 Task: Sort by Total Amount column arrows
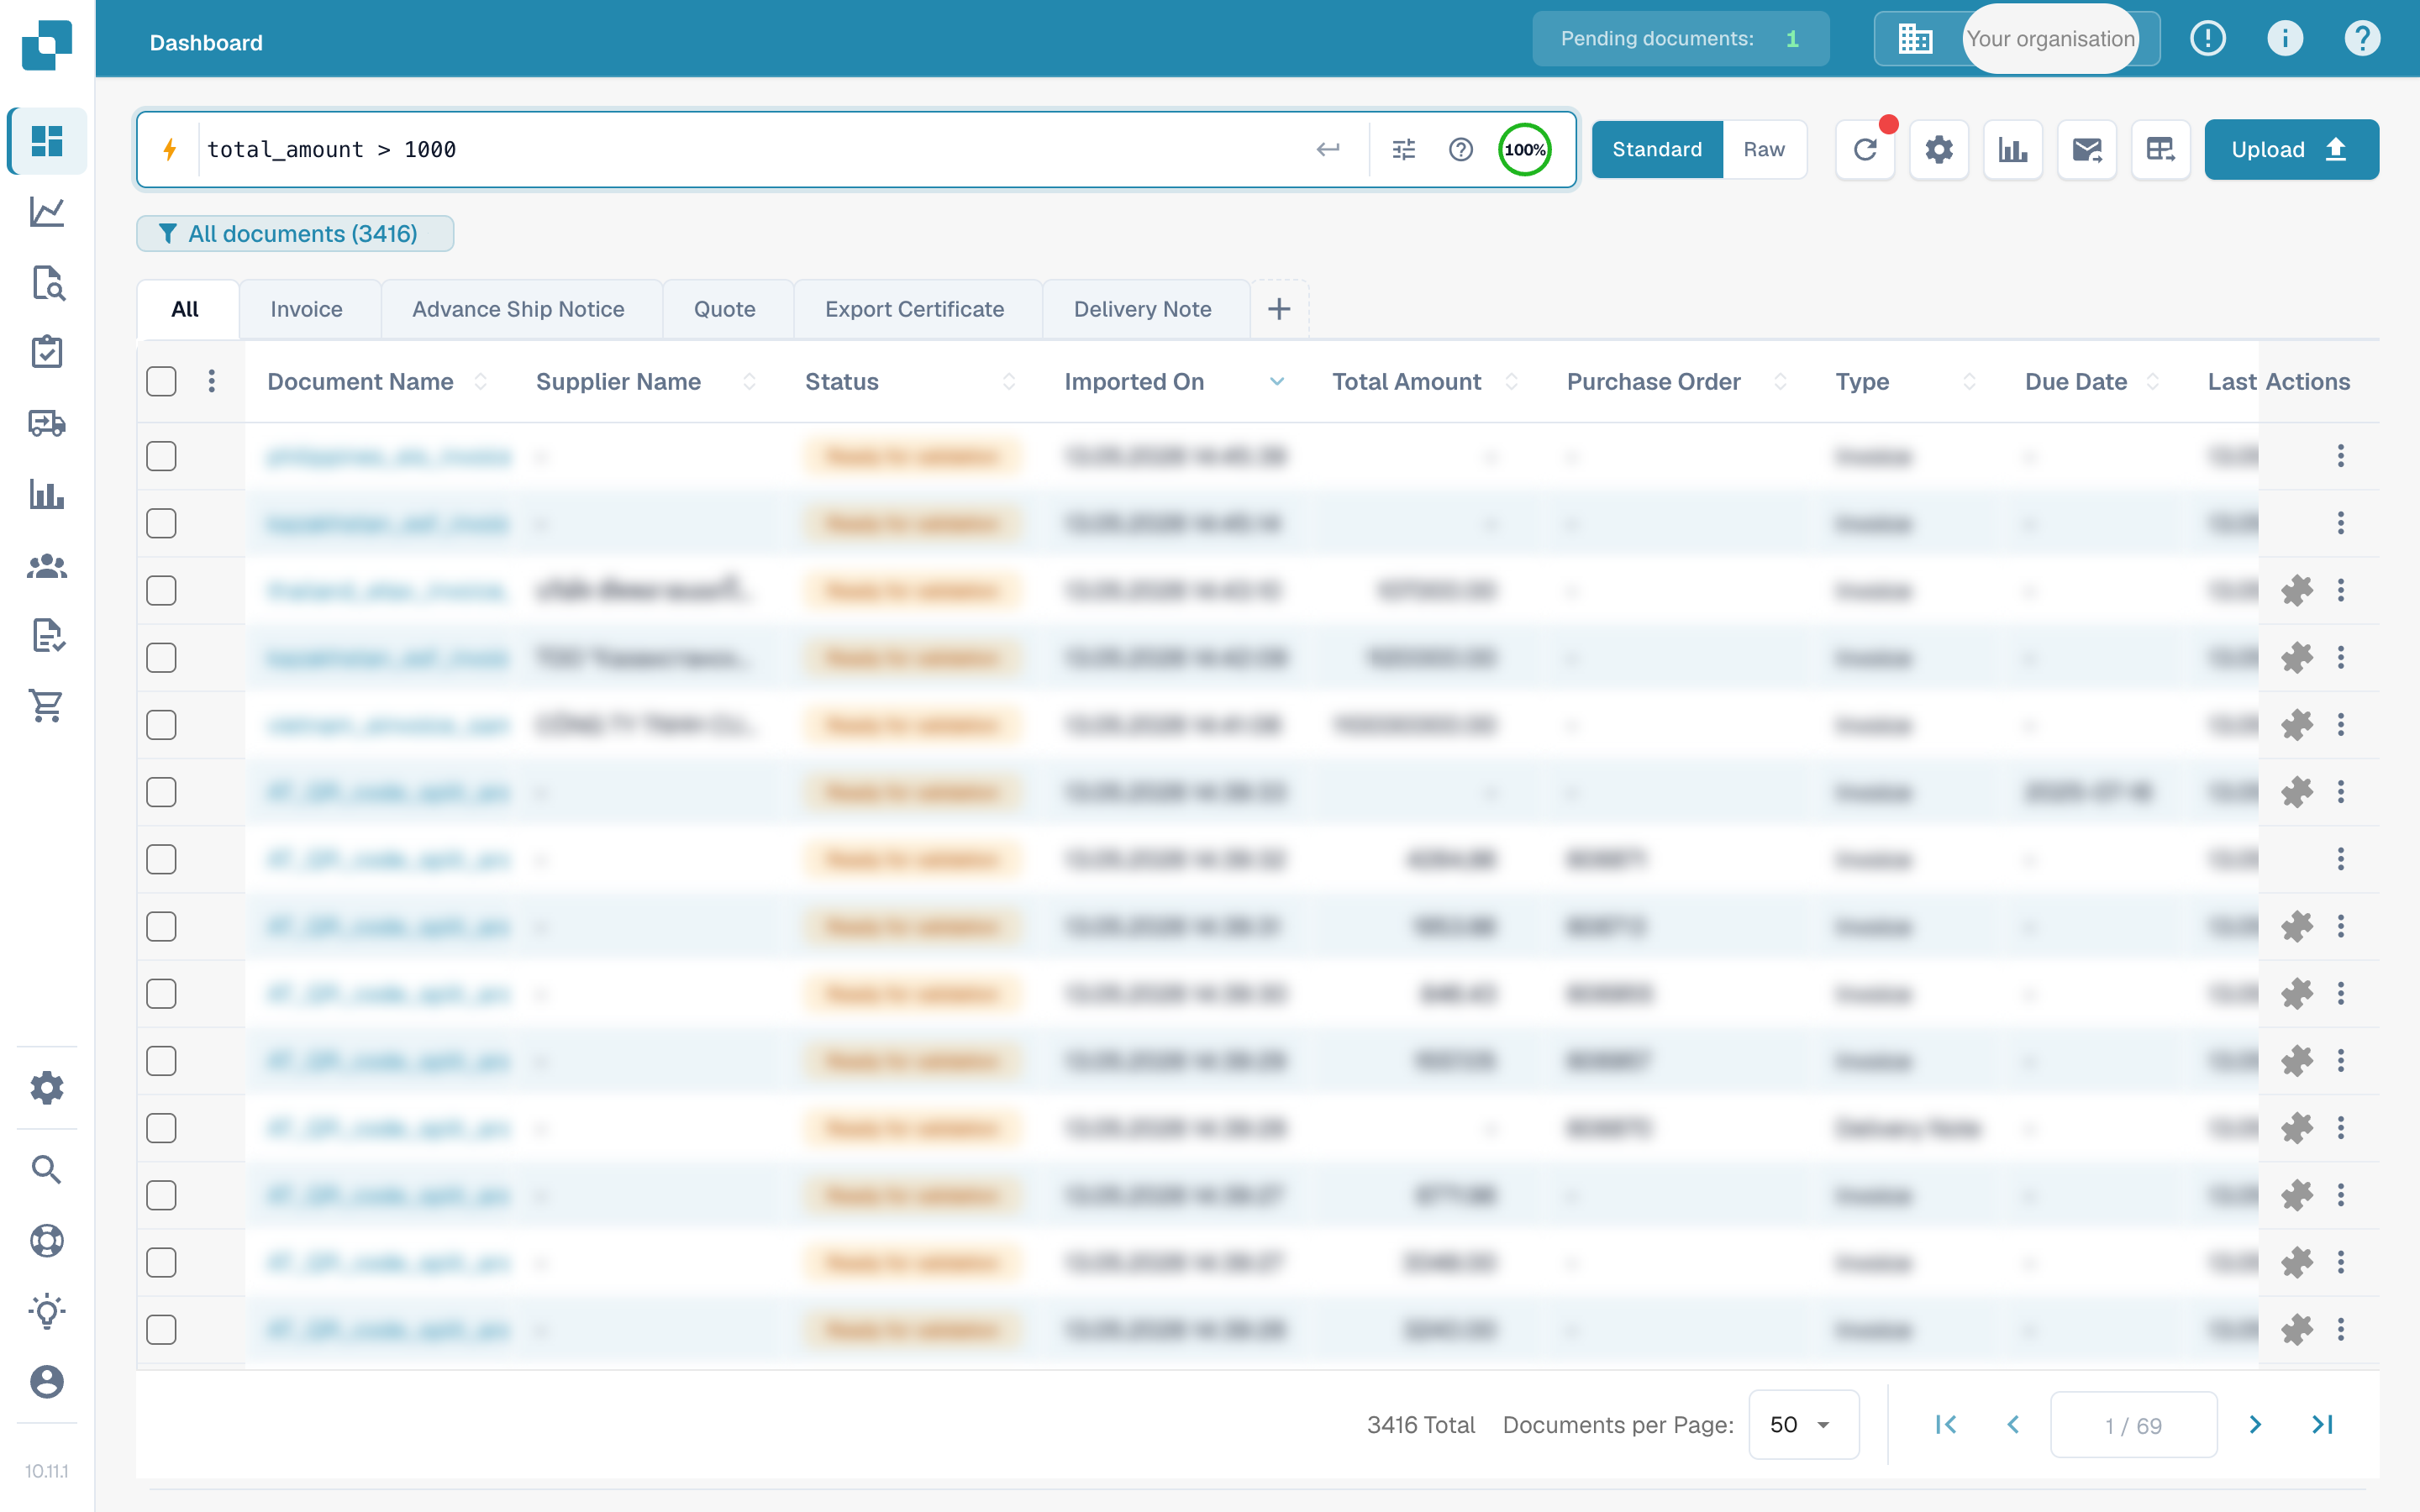tap(1511, 381)
